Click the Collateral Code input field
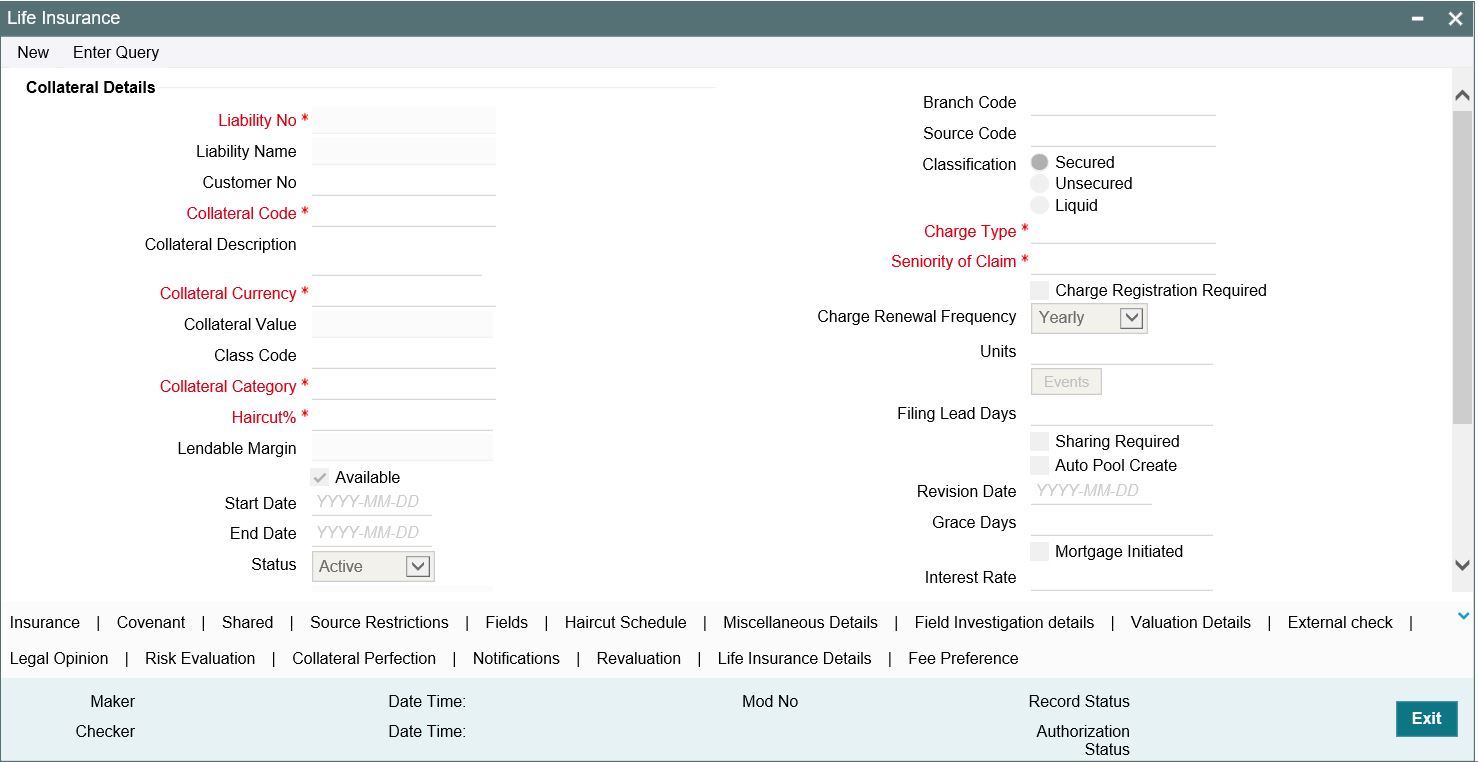Image resolution: width=1478 pixels, height=762 pixels. 404,213
